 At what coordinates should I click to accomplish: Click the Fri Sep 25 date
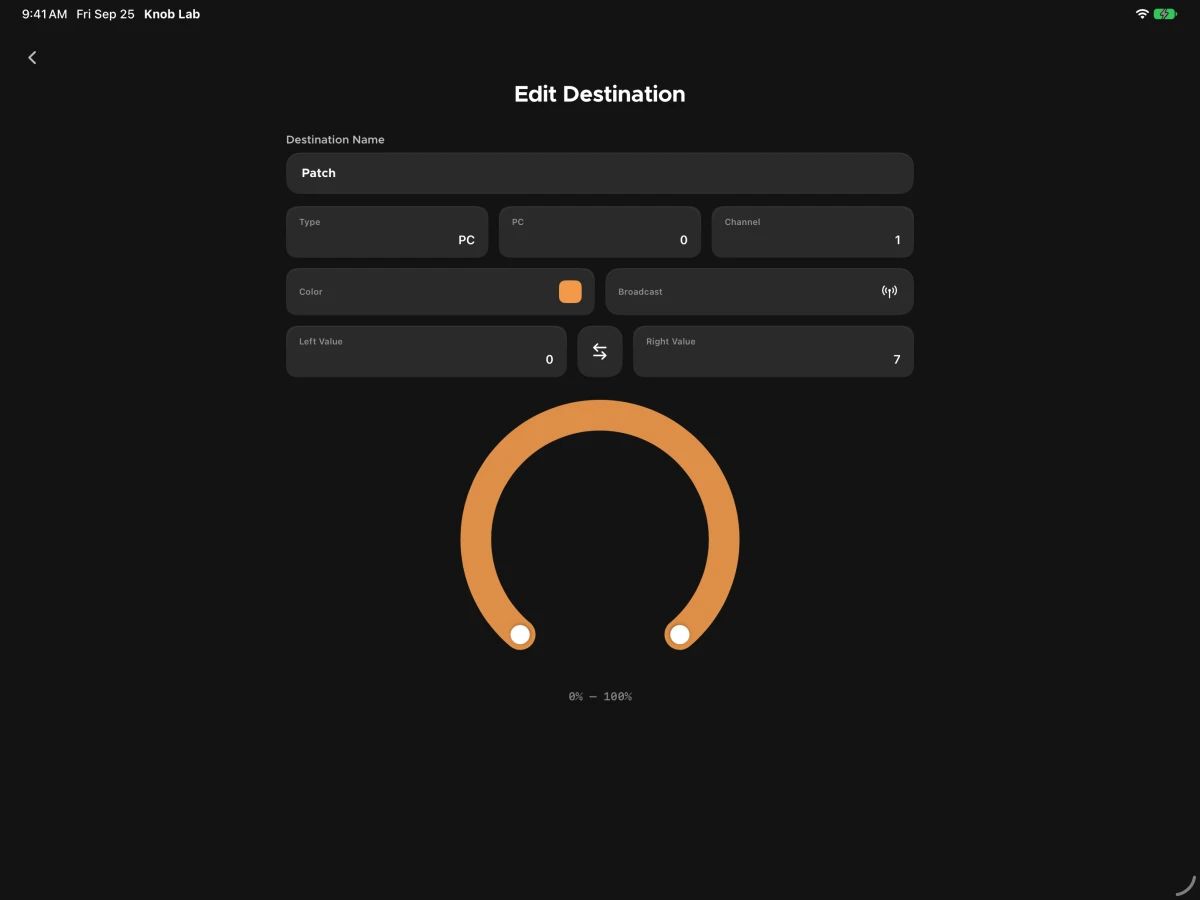pos(106,14)
